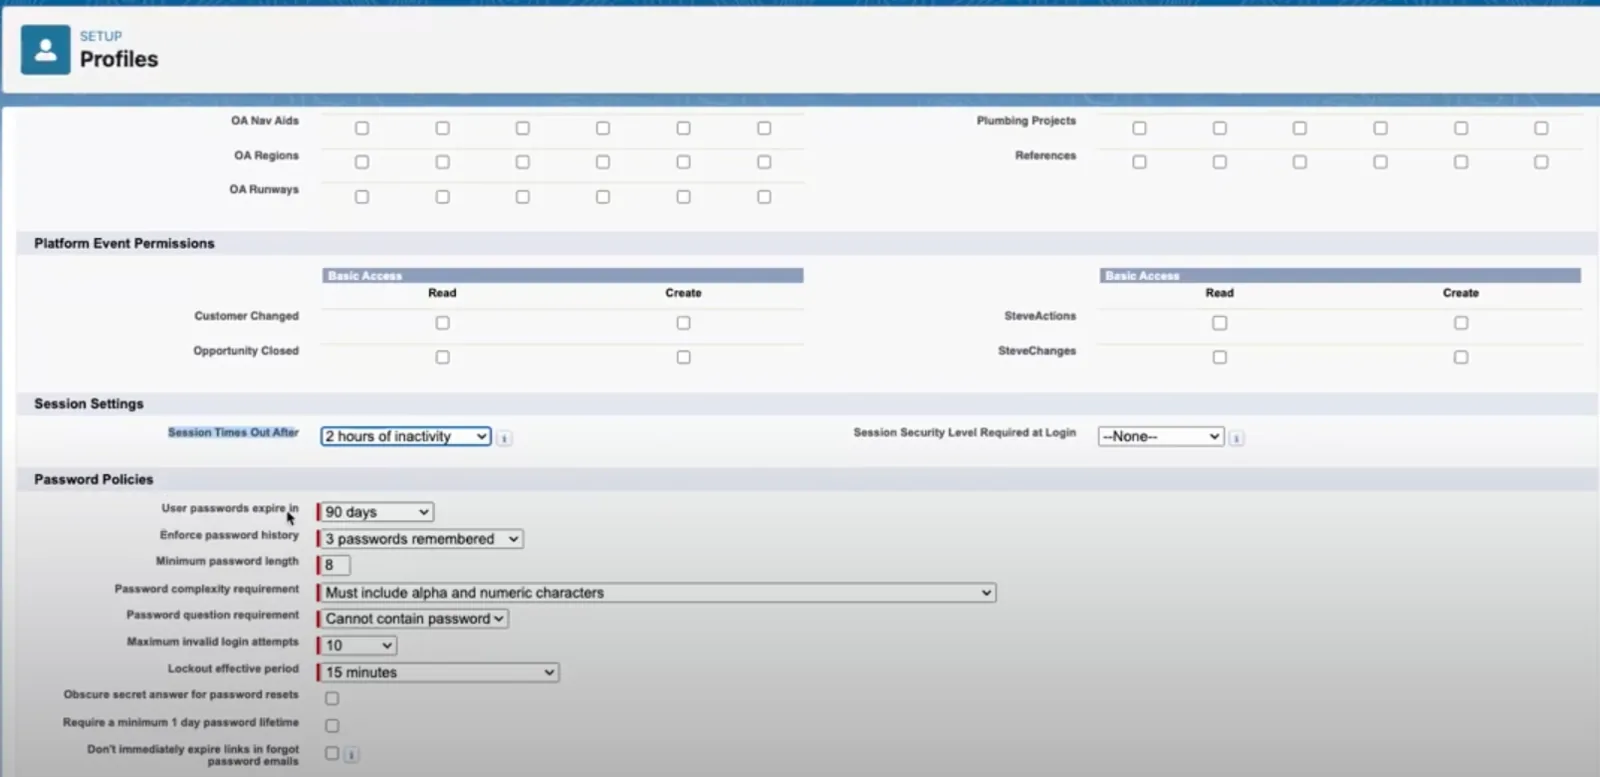The image size is (1600, 777).
Task: Click info icon next to expire links checkbox
Action: [x=351, y=755]
